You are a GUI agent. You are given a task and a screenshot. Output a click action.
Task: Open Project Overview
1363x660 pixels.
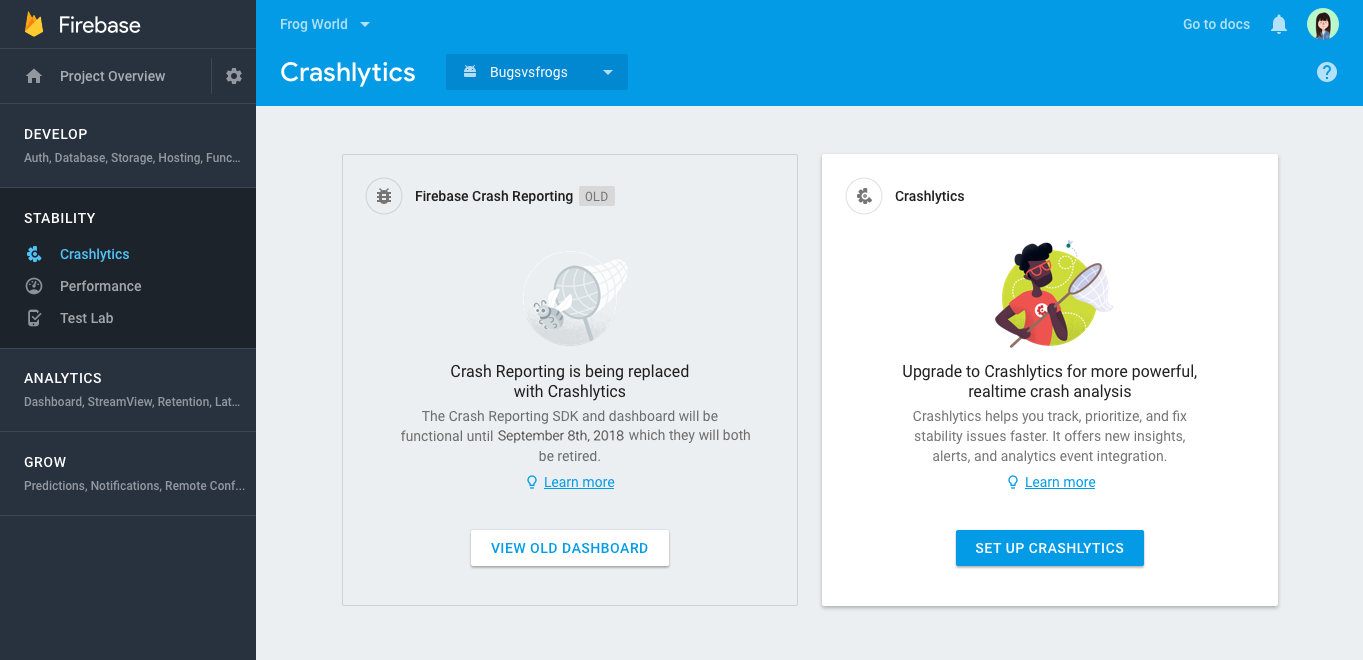tap(112, 76)
